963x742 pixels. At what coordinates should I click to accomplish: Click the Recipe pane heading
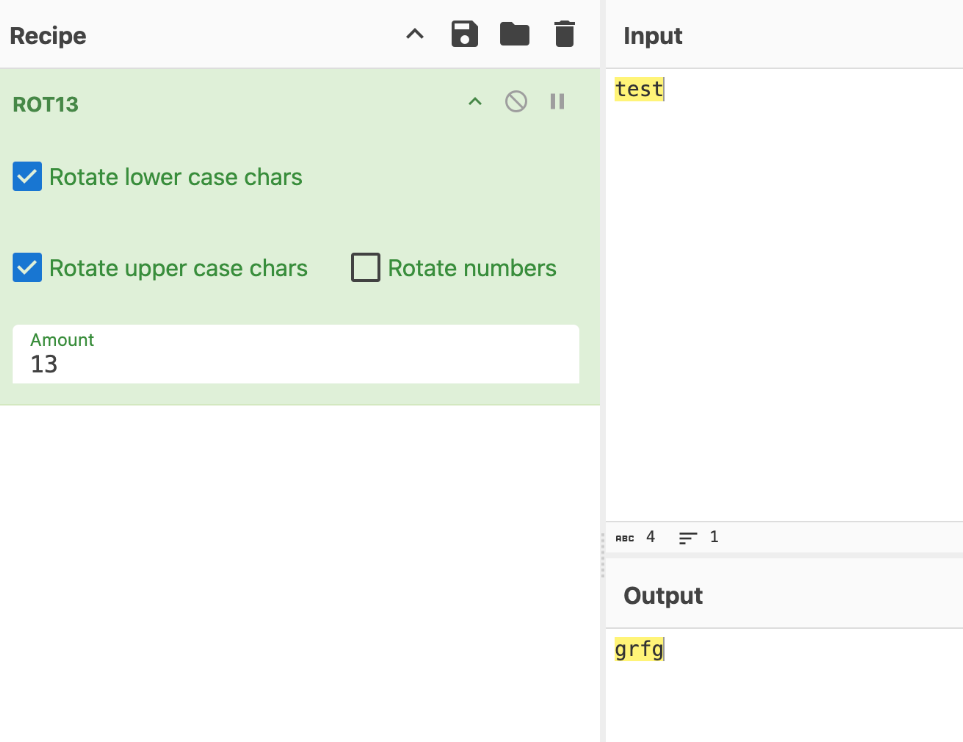pos(48,36)
